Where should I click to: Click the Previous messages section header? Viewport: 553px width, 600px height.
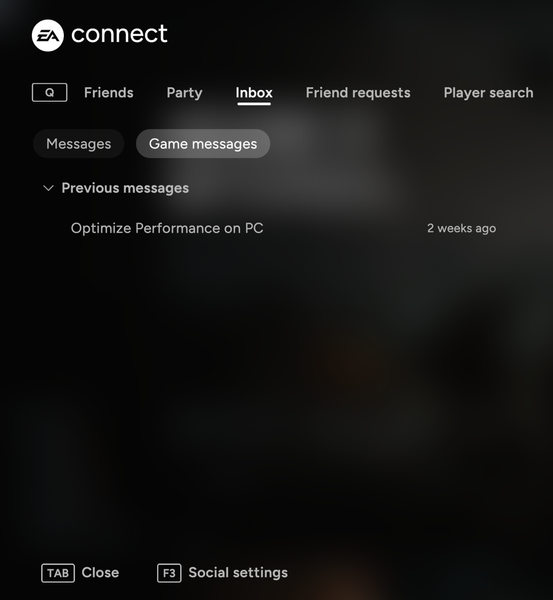point(125,188)
